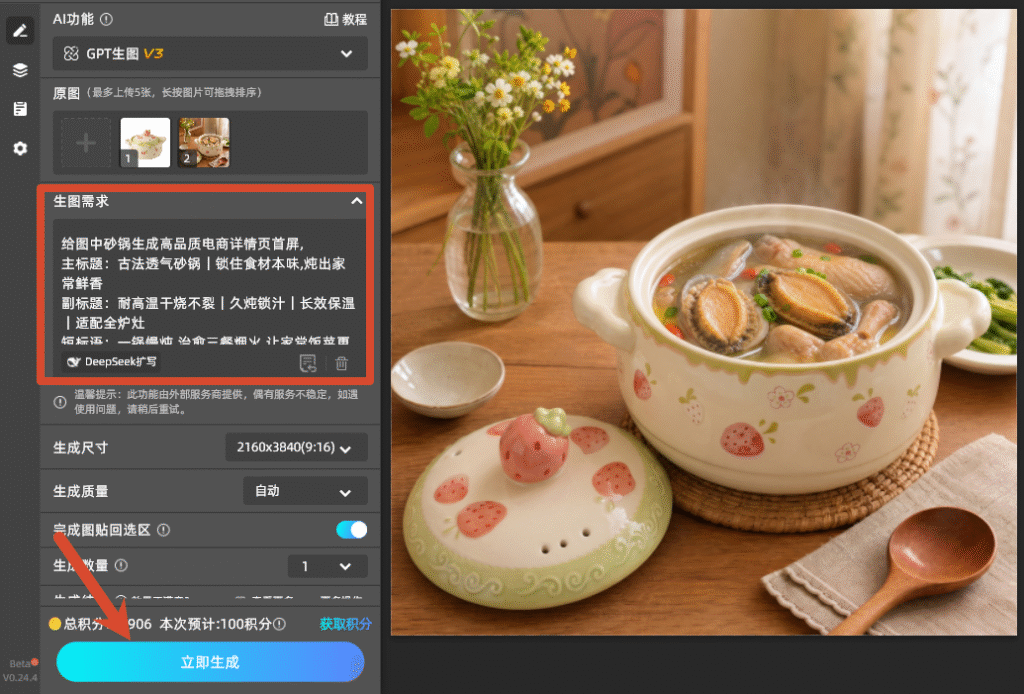Screen dimensions: 1024x694
Task: Select source image thumbnail 2
Action: coord(204,142)
